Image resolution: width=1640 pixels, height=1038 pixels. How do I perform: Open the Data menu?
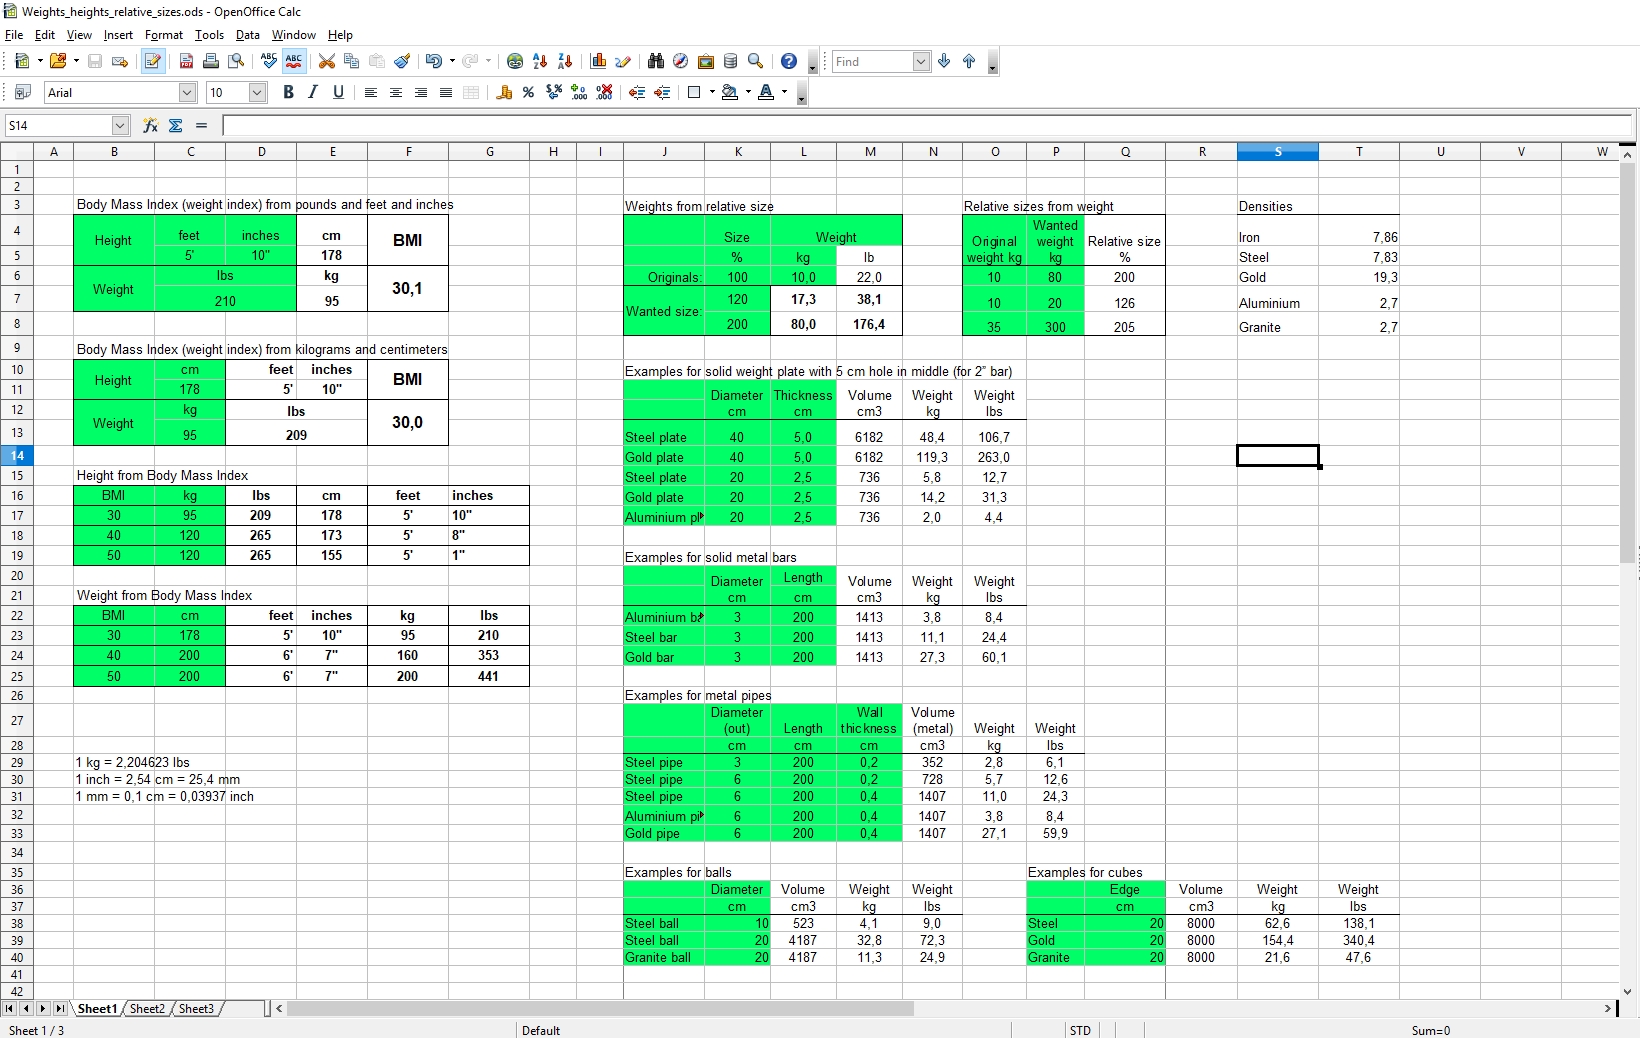[248, 35]
